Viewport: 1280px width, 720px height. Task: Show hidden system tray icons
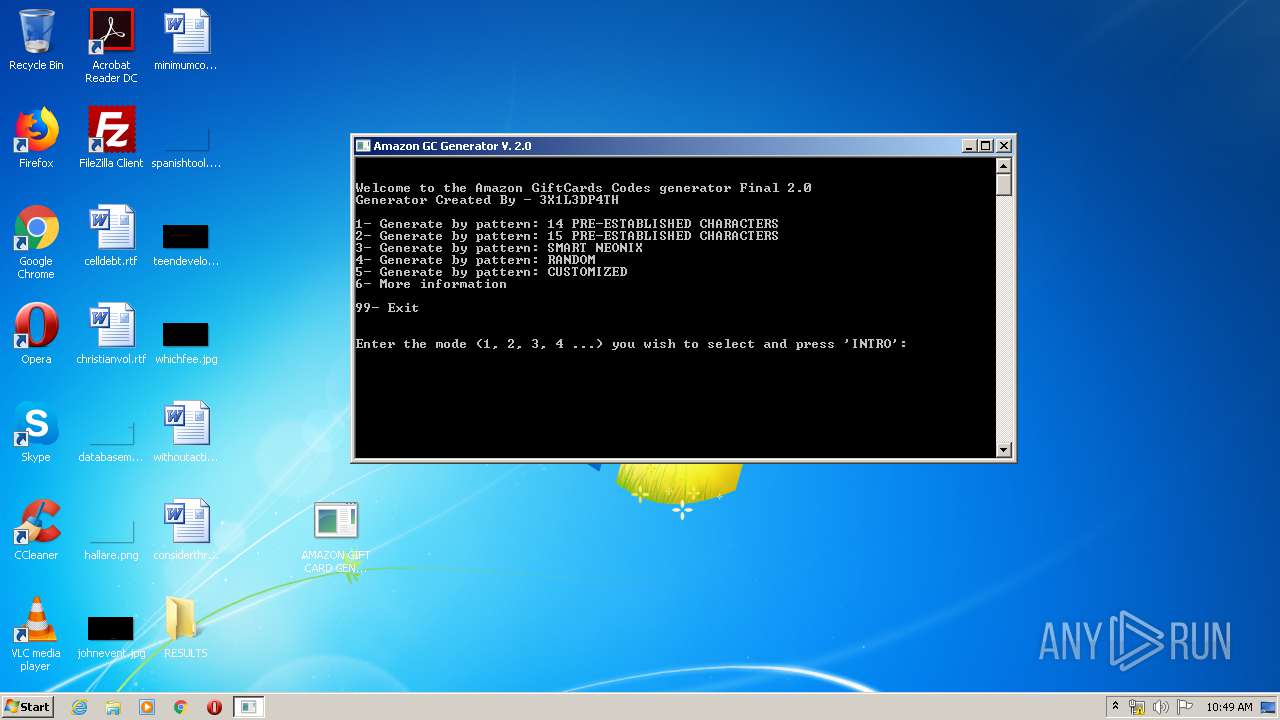1115,707
